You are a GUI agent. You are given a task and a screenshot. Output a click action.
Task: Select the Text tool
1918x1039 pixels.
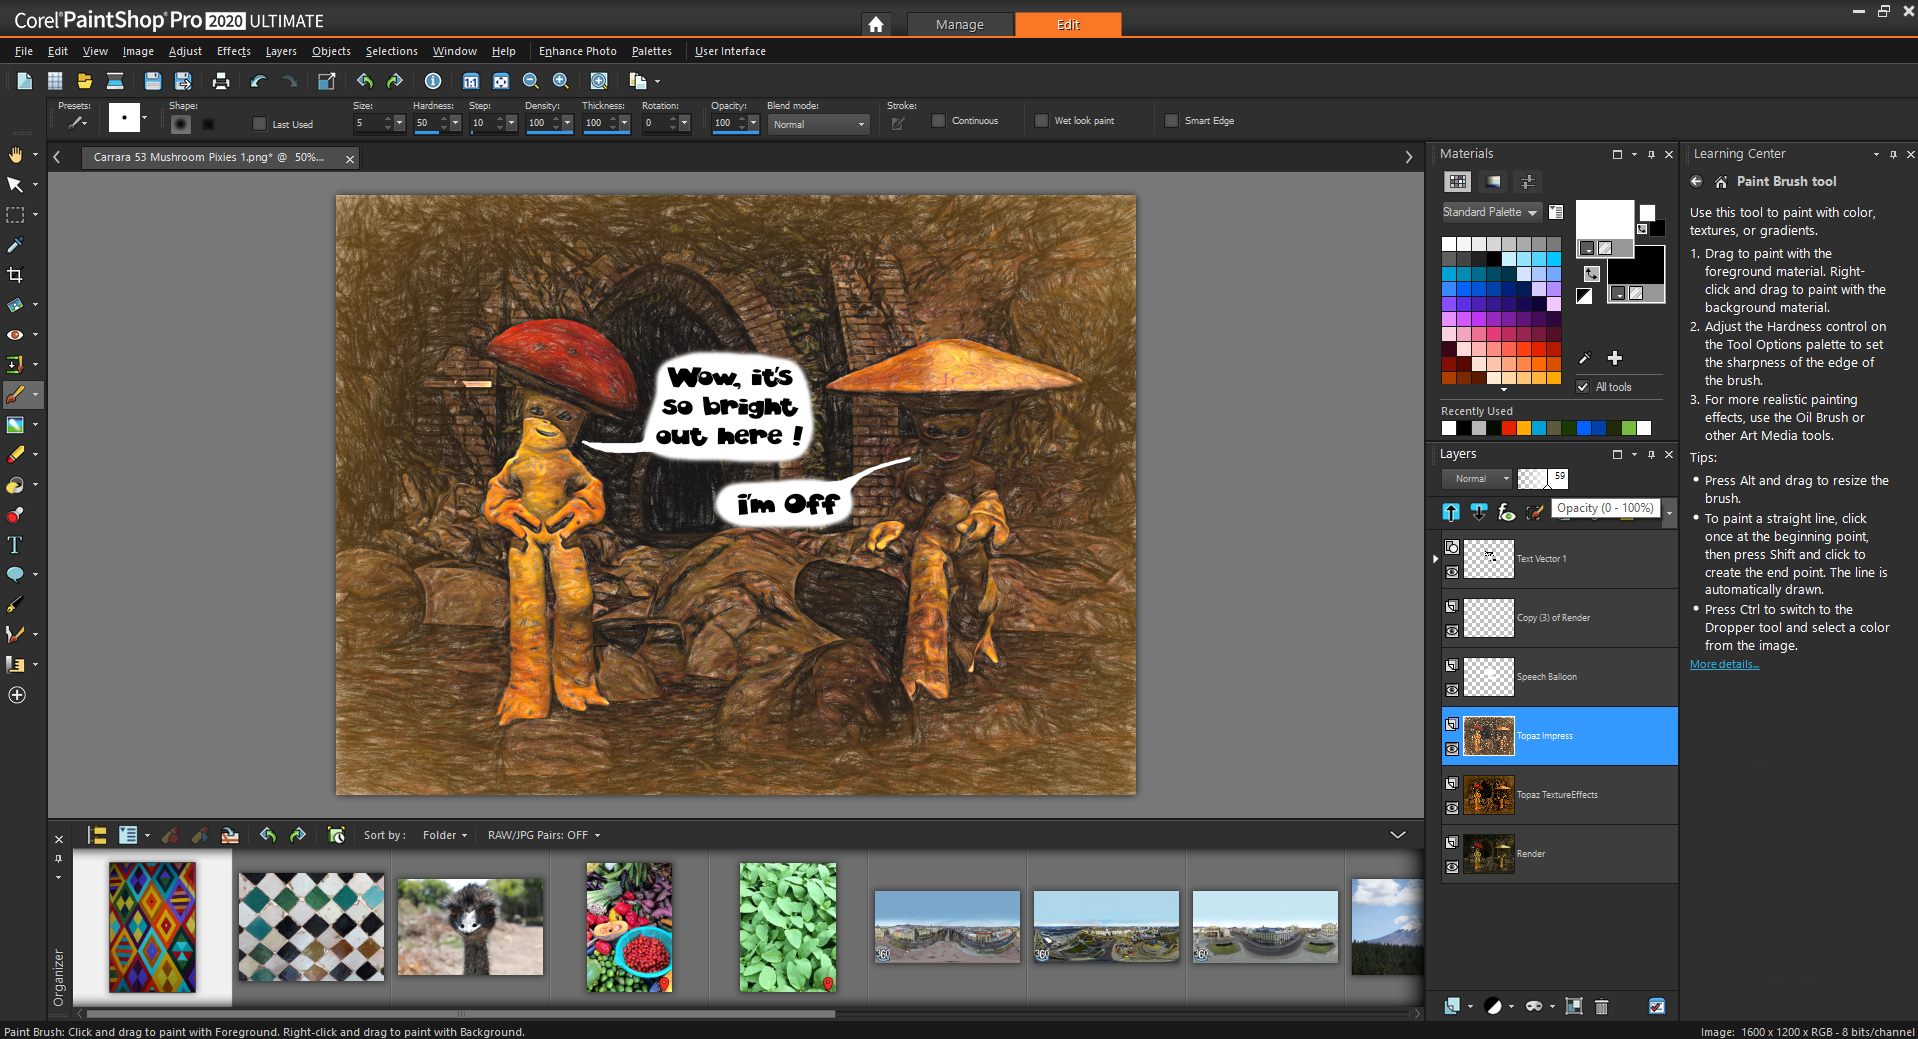[15, 545]
